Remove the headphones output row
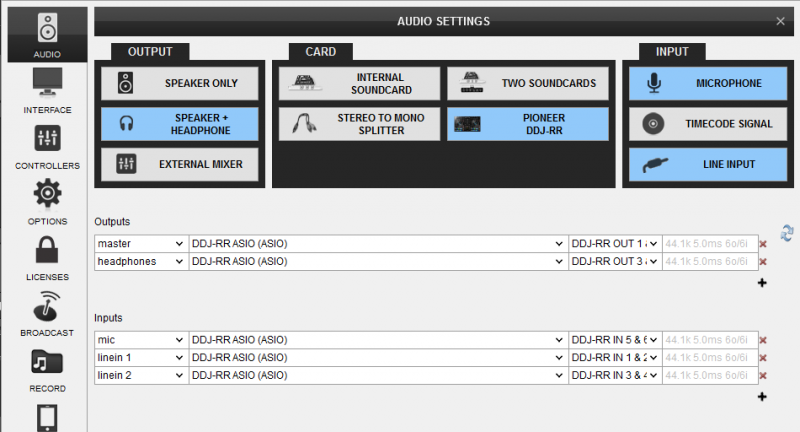This screenshot has height=432, width=800. coord(764,262)
